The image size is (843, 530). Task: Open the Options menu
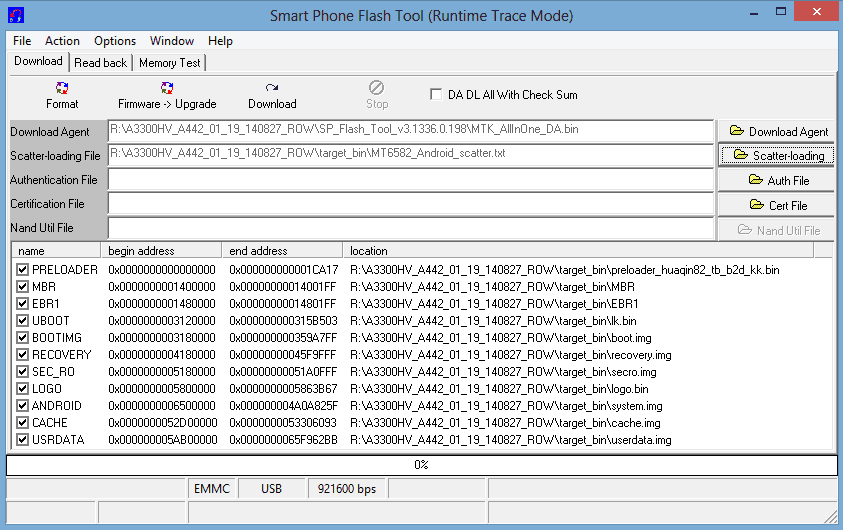(115, 41)
